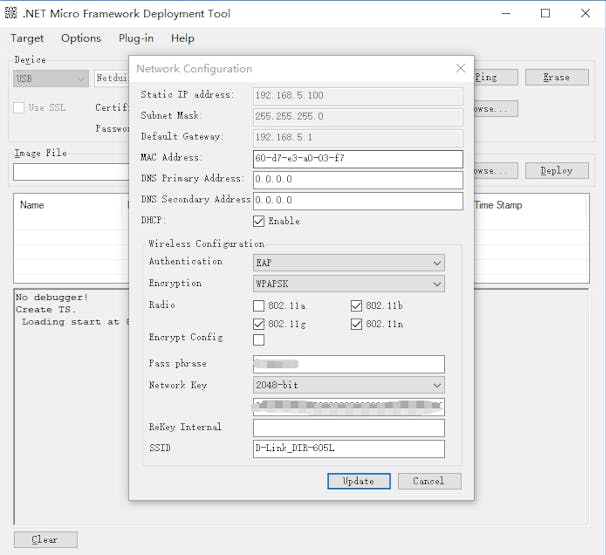Toggle the Use SSL checkbox
Screen dimensions: 606x555
point(19,107)
